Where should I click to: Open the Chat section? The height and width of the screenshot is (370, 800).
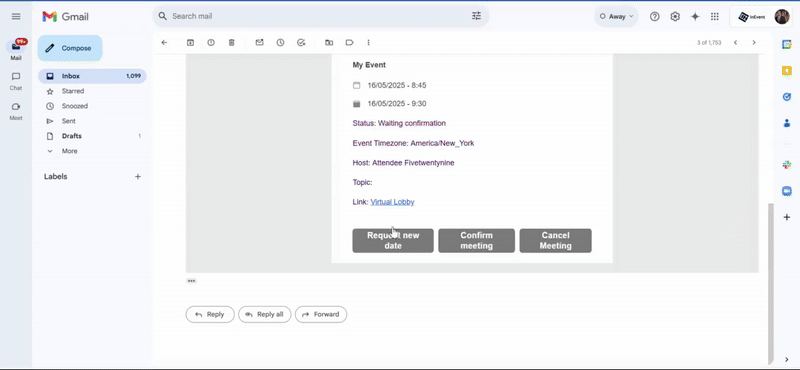pos(16,81)
